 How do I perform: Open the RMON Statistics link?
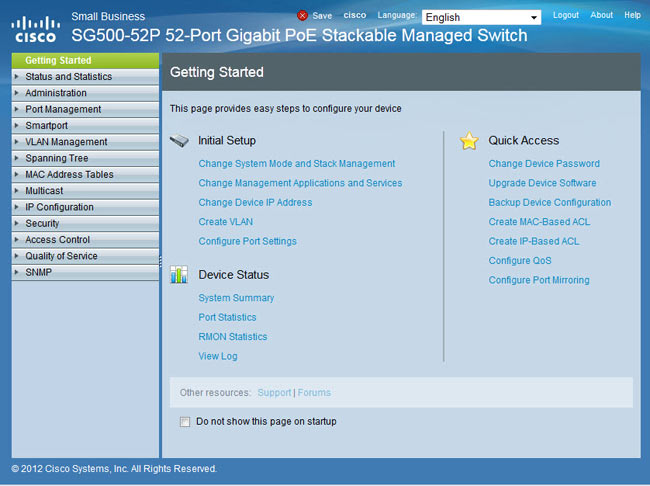click(233, 337)
